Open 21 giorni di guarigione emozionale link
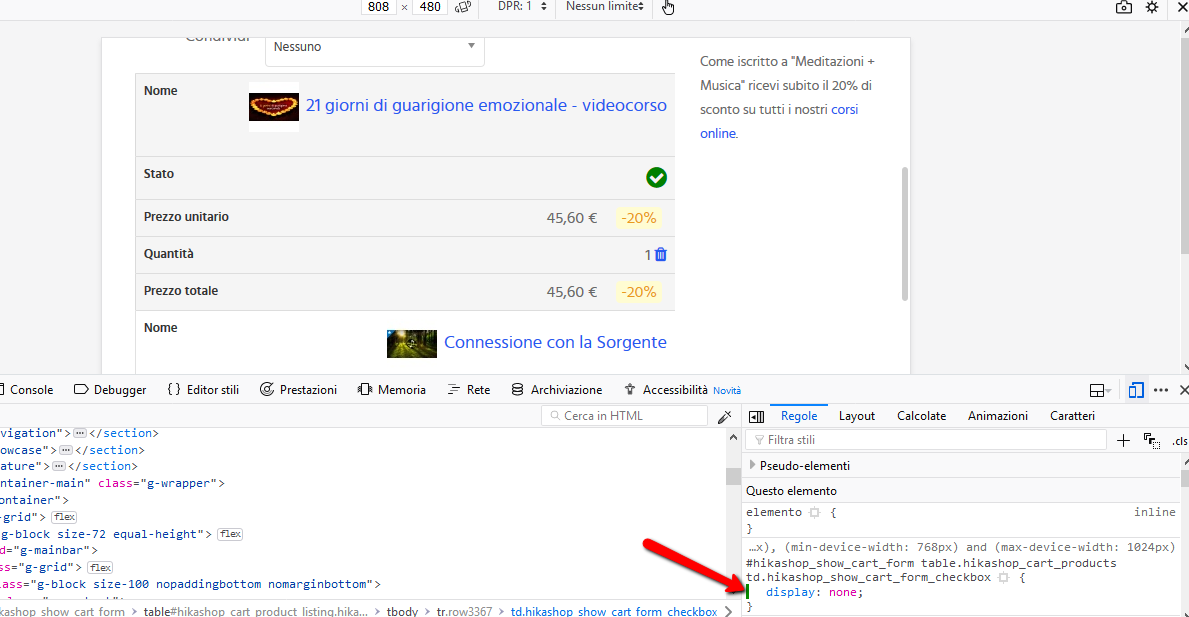The image size is (1189, 617). [486, 106]
